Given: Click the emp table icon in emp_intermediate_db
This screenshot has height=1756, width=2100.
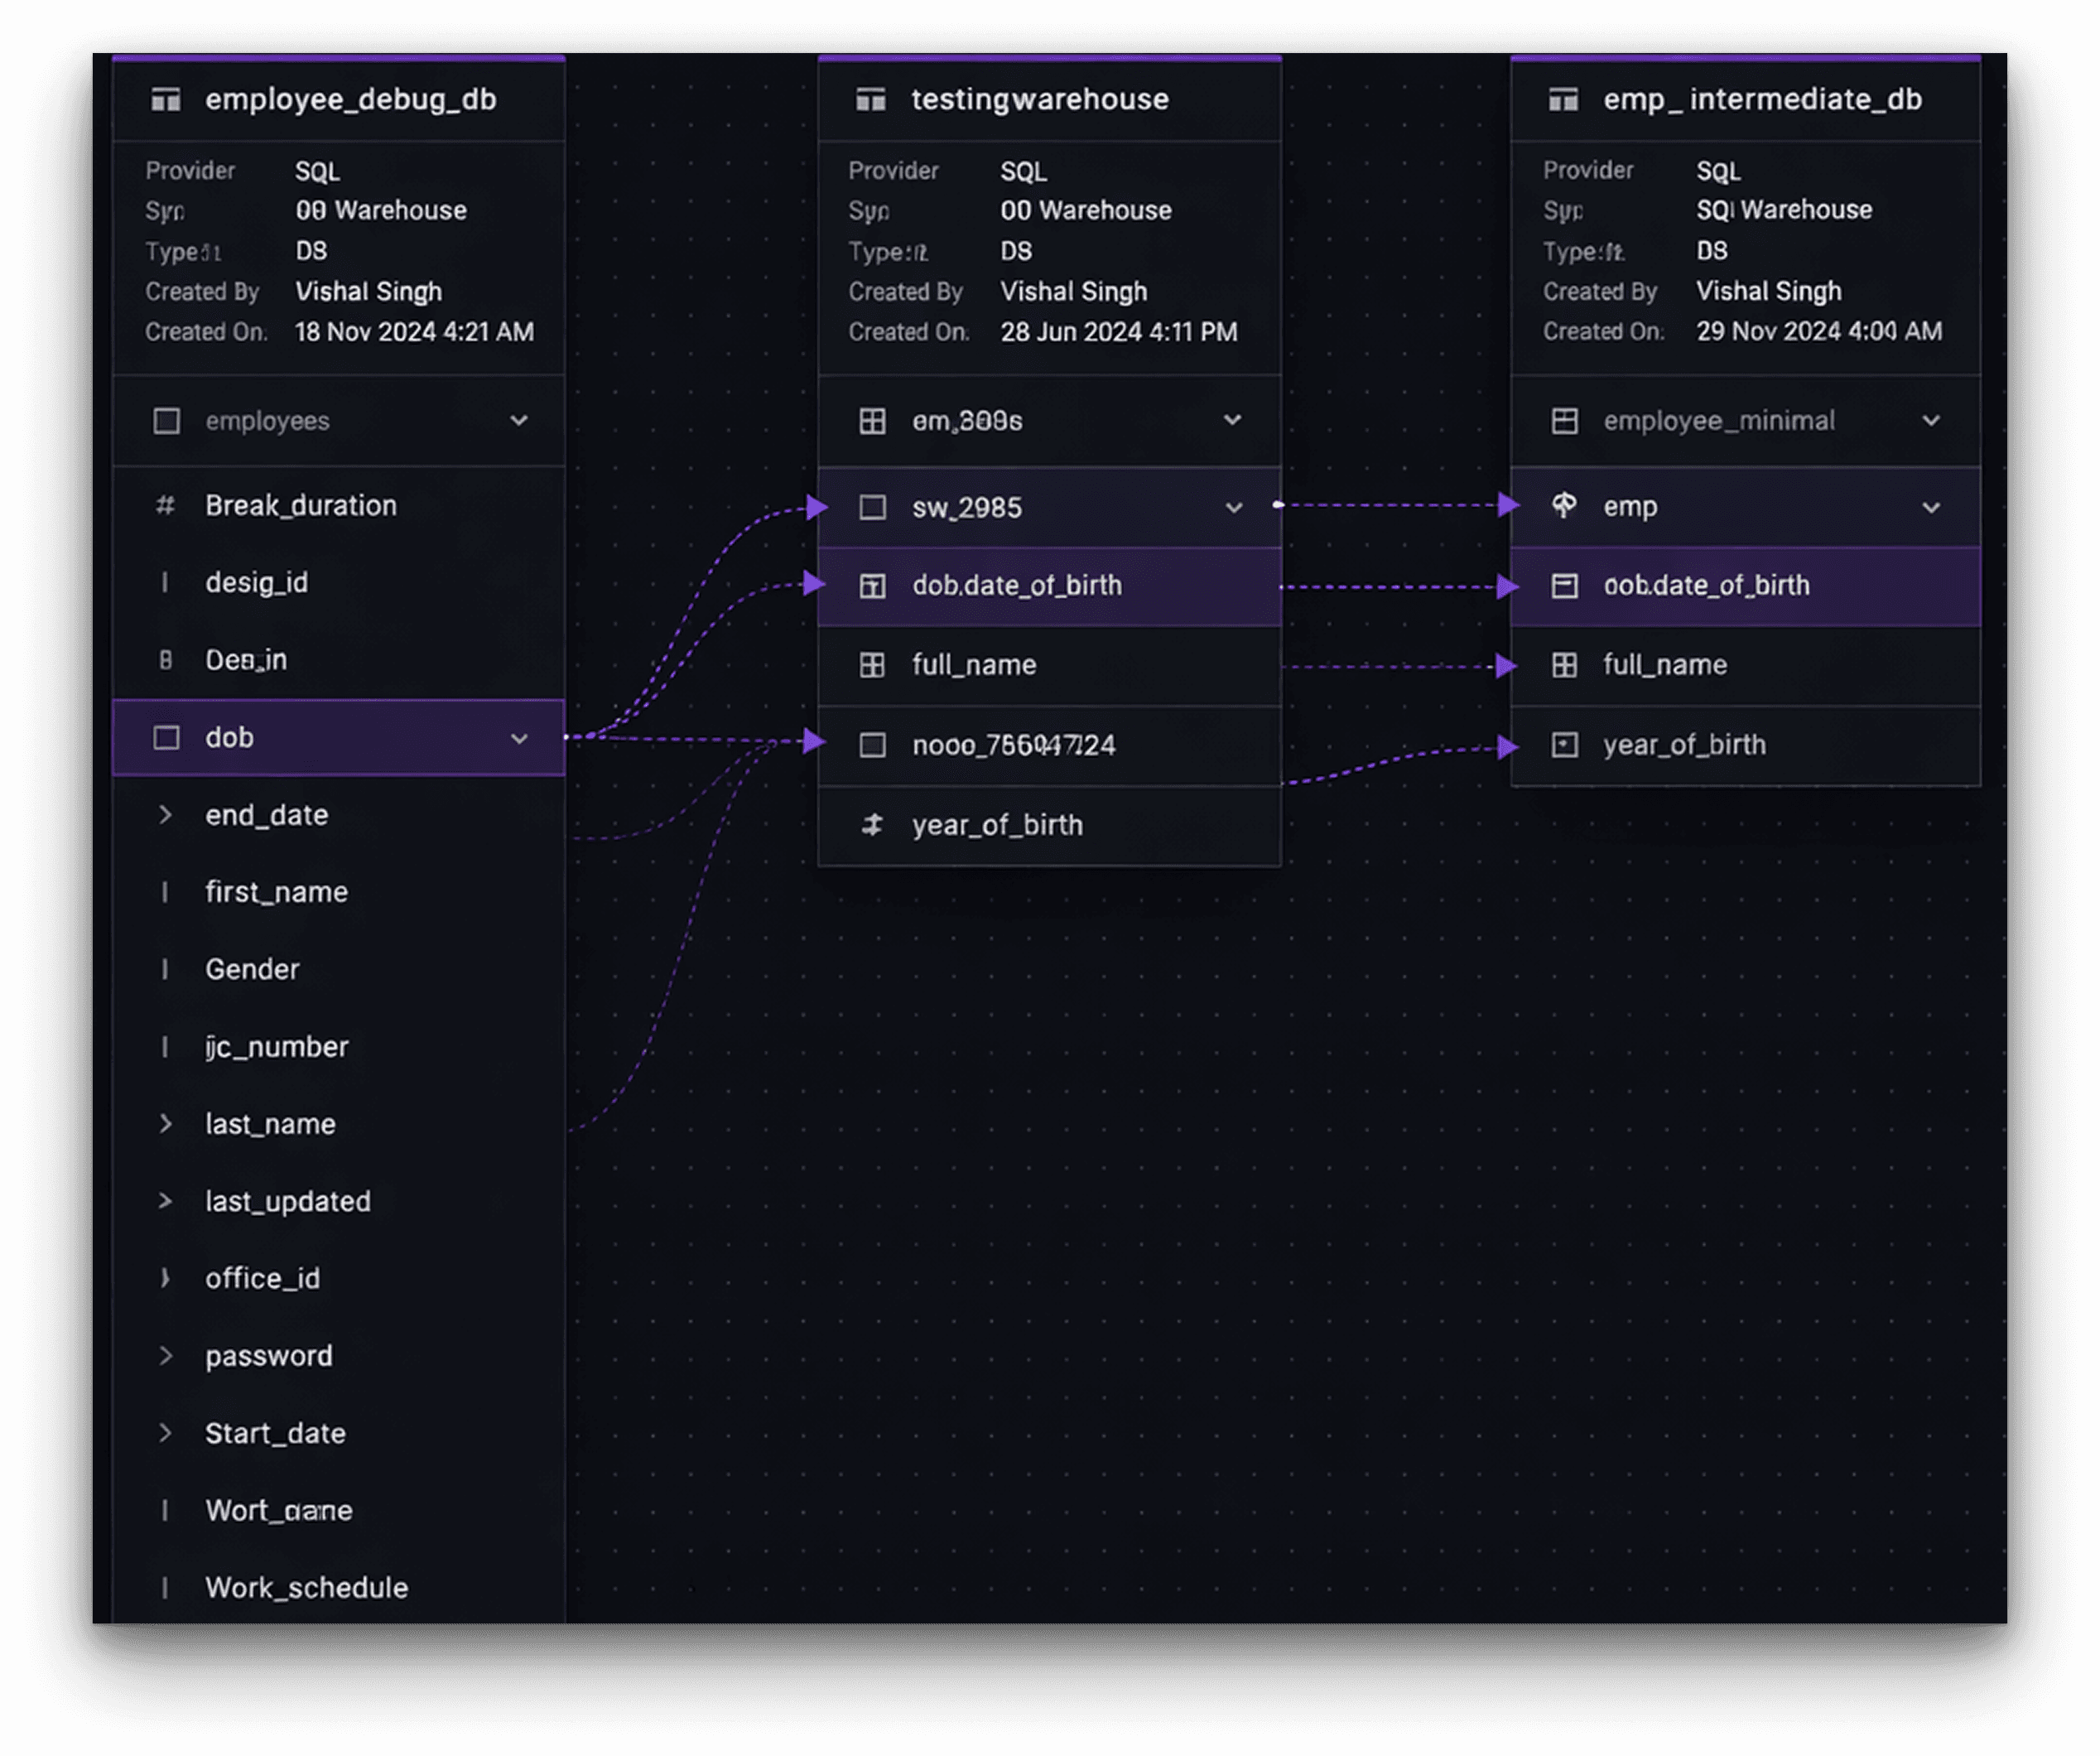Looking at the screenshot, I should [x=1564, y=506].
